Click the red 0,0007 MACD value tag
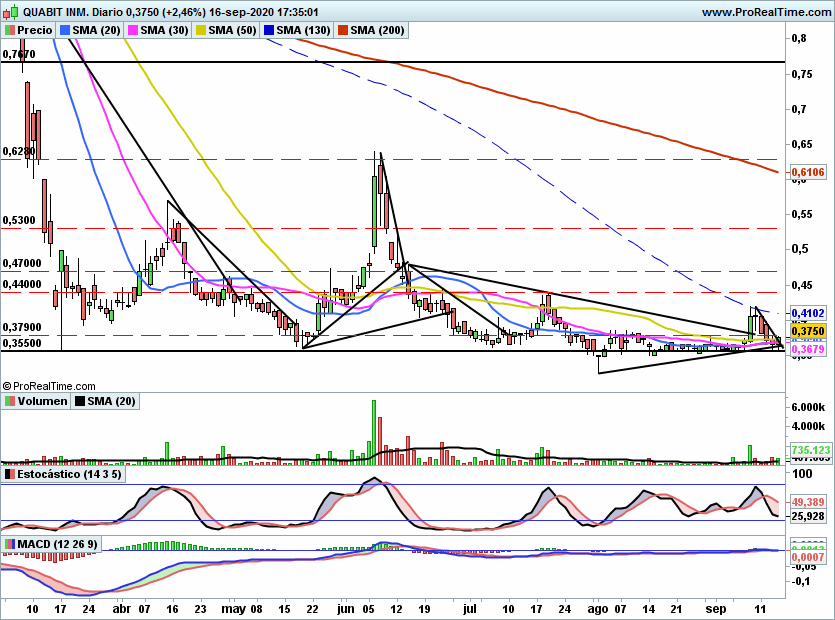Viewport: 835px width, 620px height. click(808, 557)
